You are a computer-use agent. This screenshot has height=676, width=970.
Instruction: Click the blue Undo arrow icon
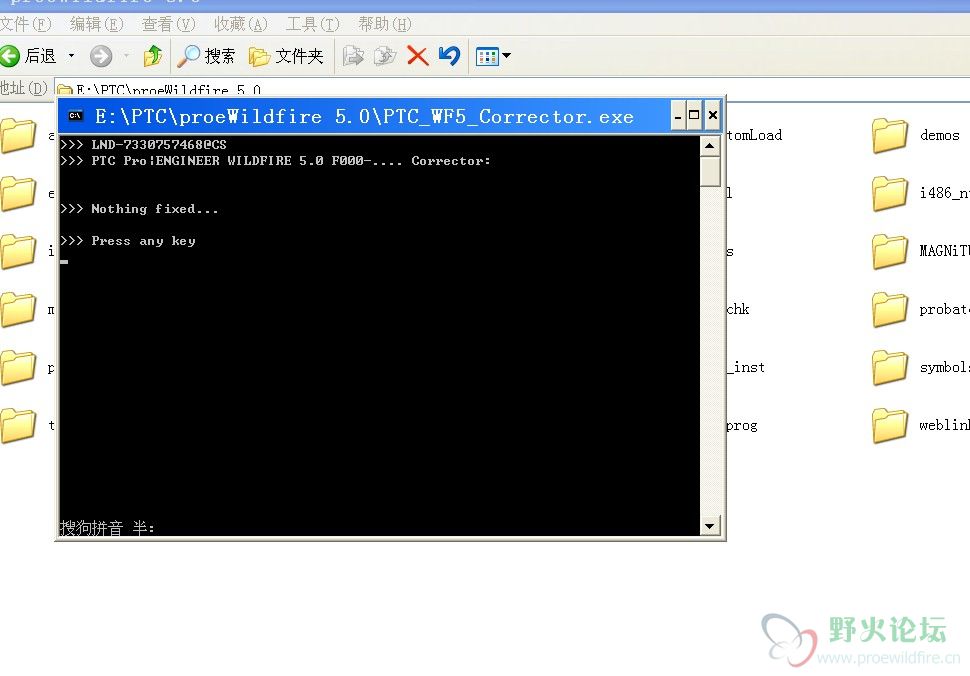[x=450, y=56]
